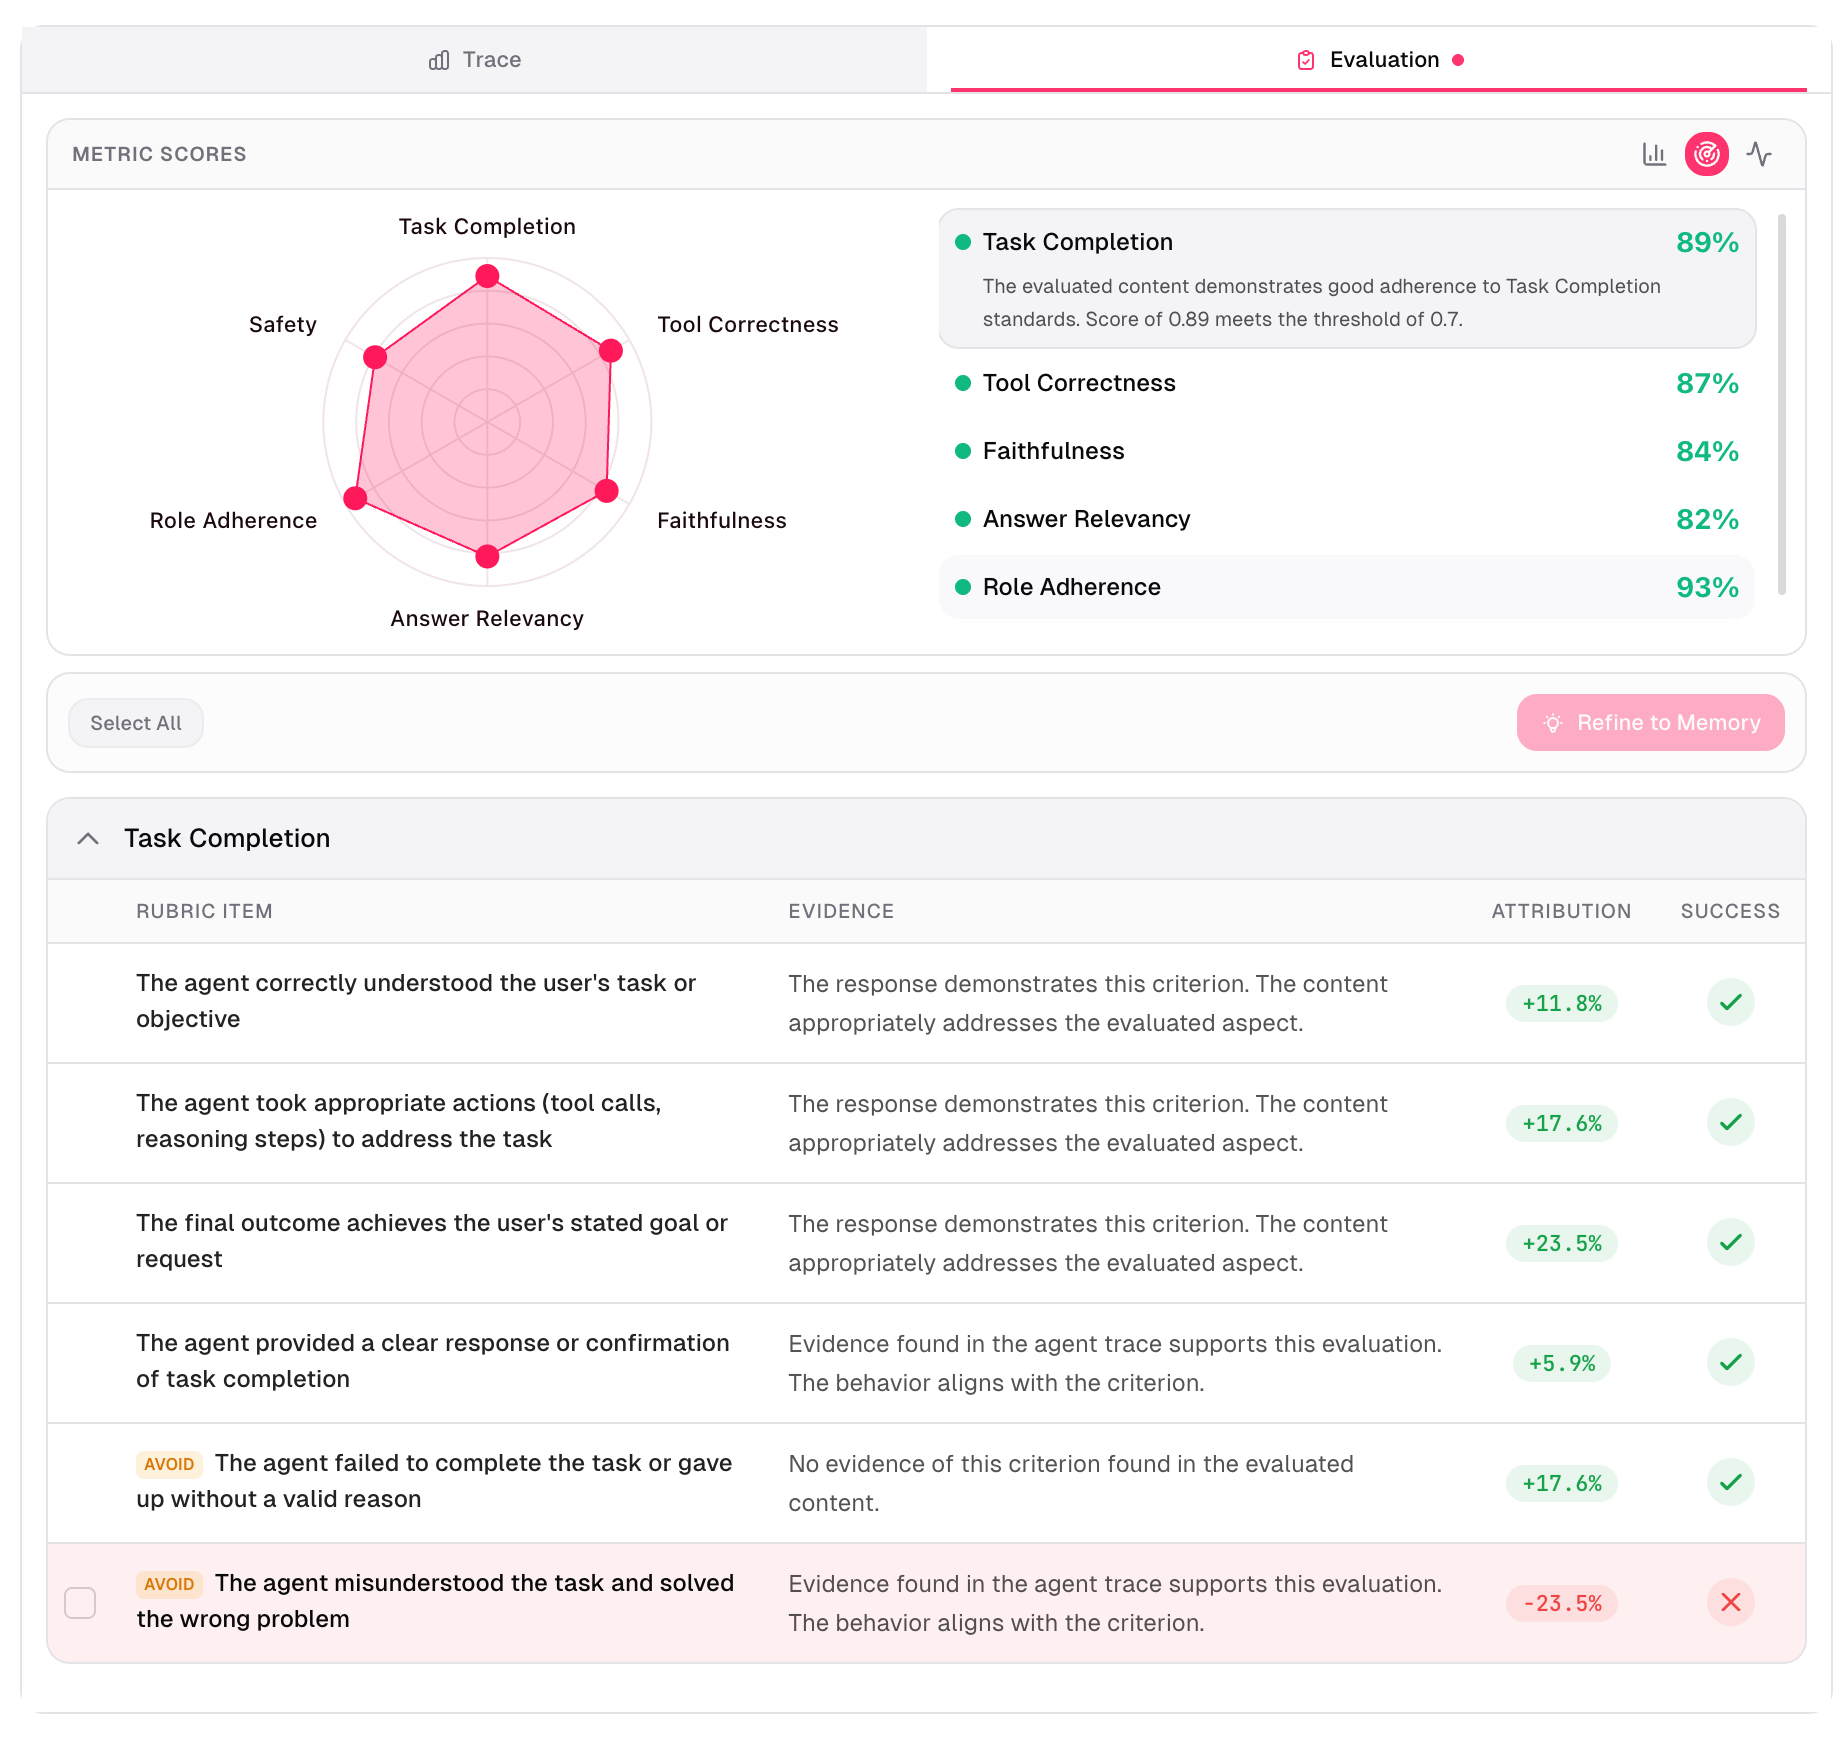Open the Trace tab

[475, 60]
